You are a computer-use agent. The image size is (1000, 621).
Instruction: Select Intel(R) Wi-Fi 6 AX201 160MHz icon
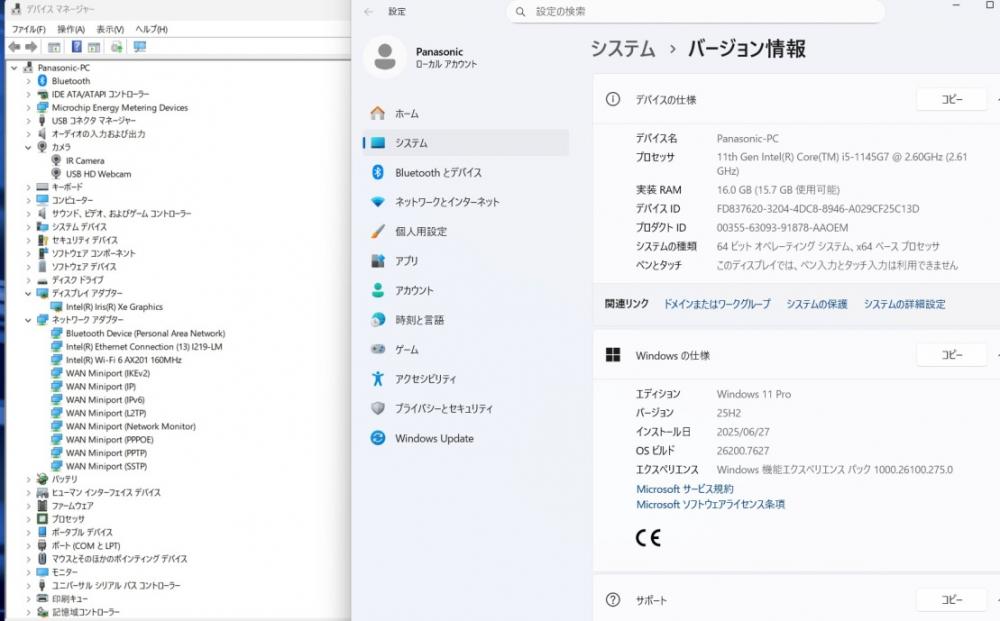coord(56,360)
